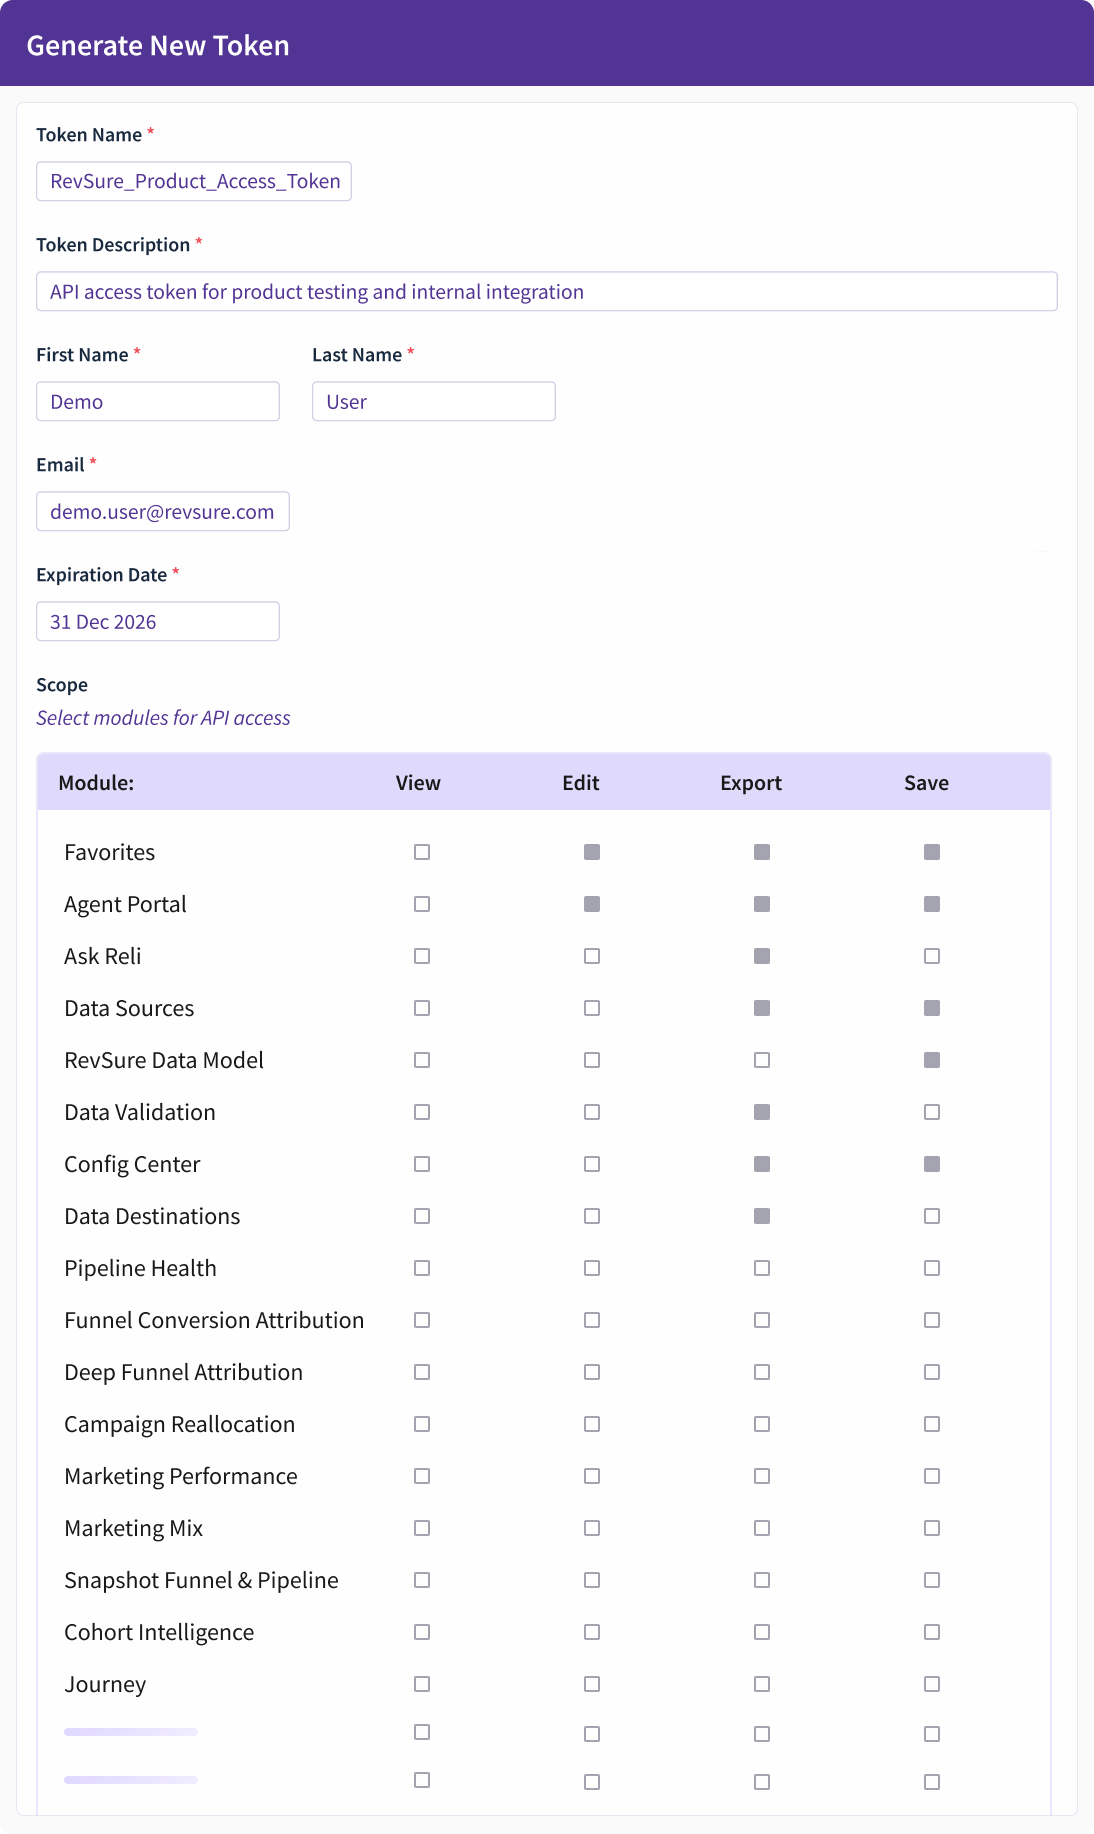
Task: Check View box for Pipeline Health
Action: [422, 1268]
